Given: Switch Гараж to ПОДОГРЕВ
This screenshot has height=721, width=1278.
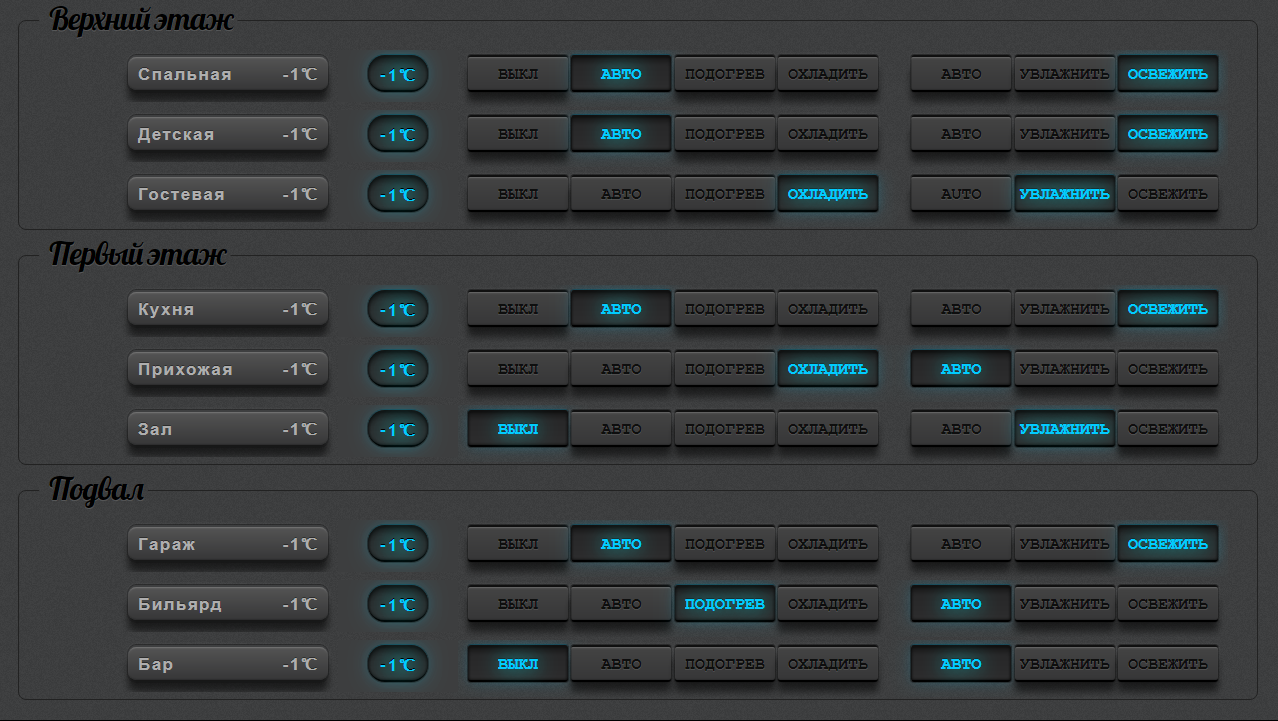Looking at the screenshot, I should [725, 544].
